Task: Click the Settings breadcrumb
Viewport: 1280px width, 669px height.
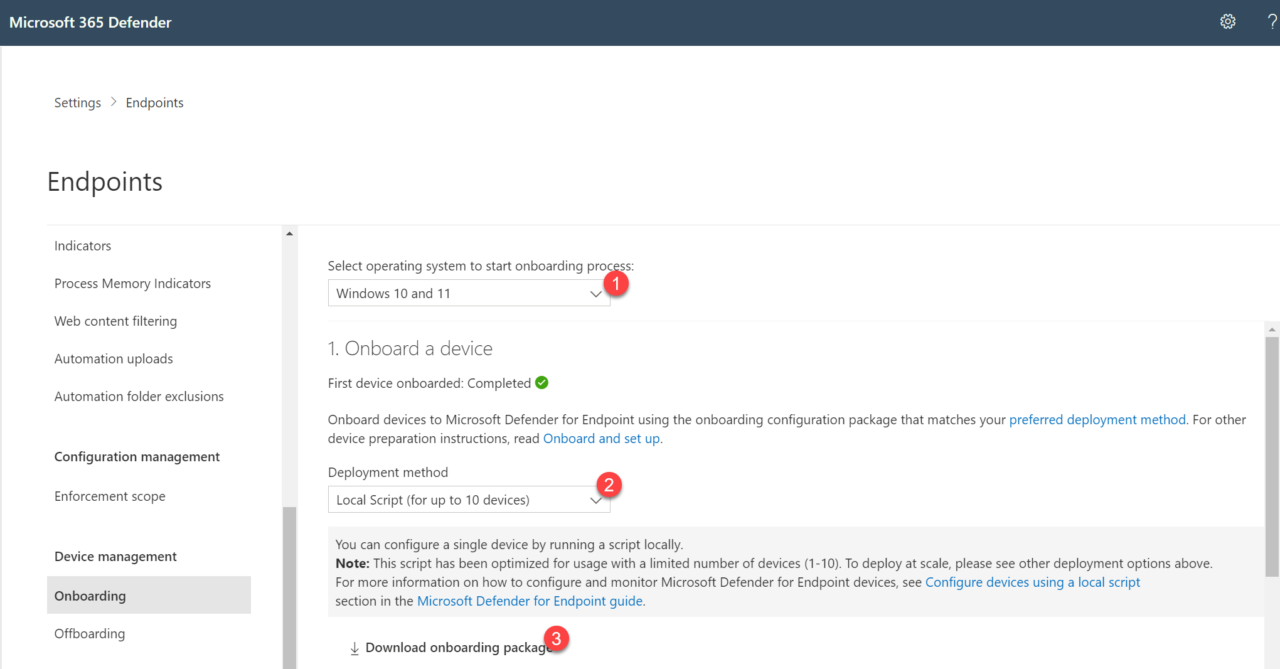Action: point(78,103)
